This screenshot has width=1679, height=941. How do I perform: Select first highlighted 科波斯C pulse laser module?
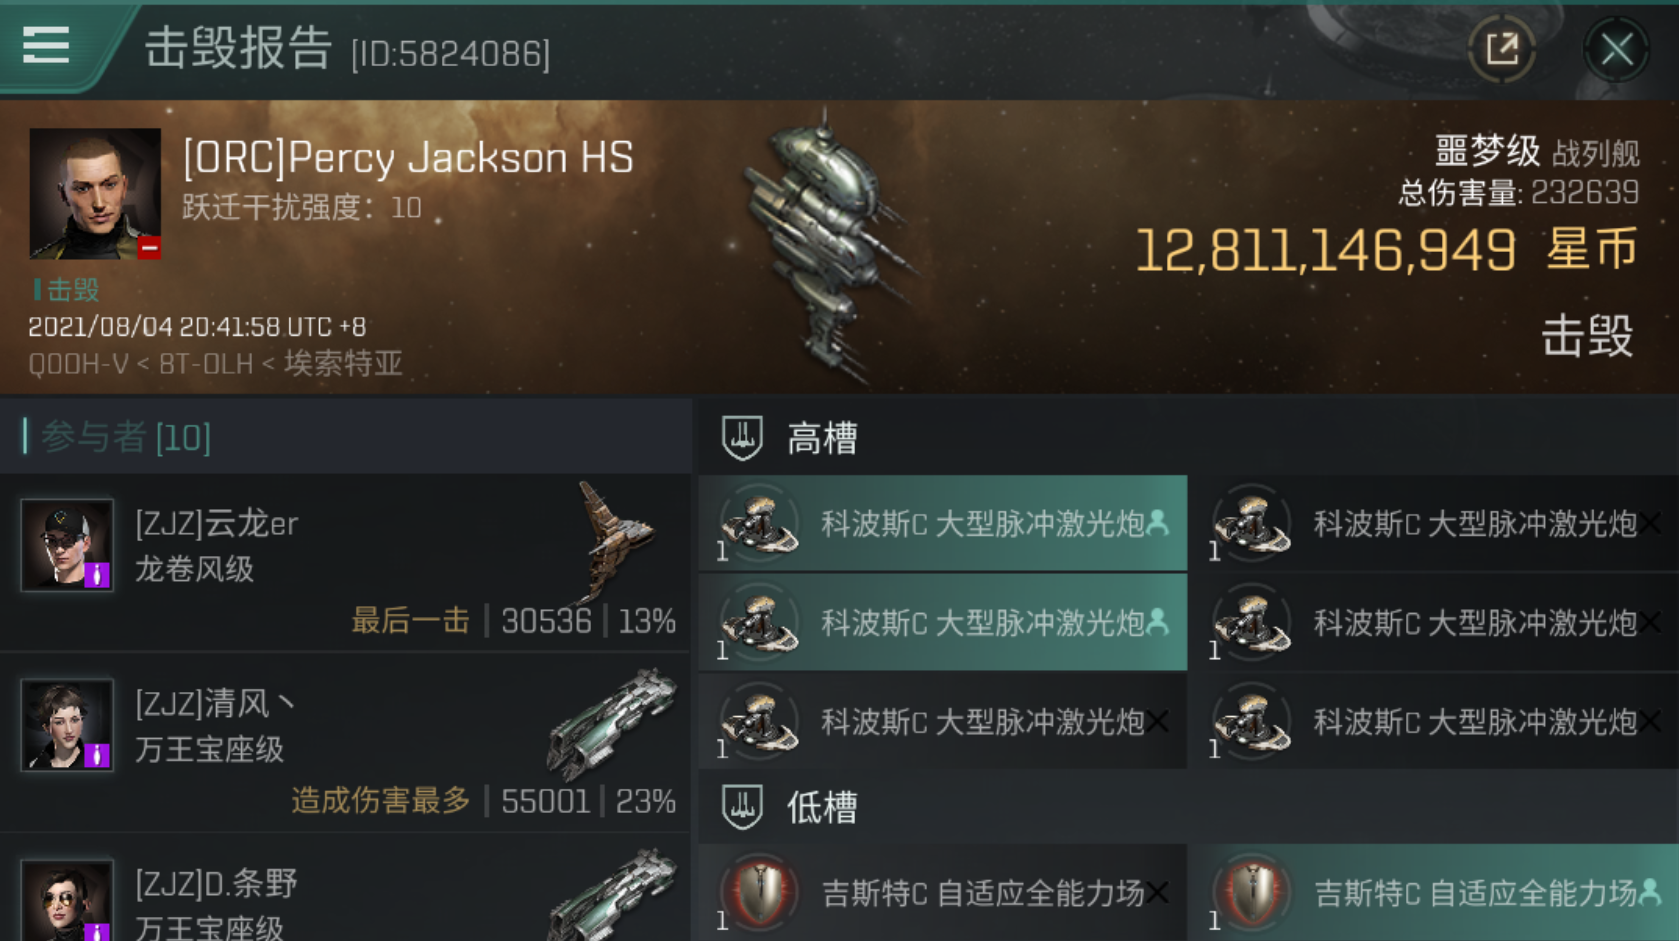tap(943, 523)
